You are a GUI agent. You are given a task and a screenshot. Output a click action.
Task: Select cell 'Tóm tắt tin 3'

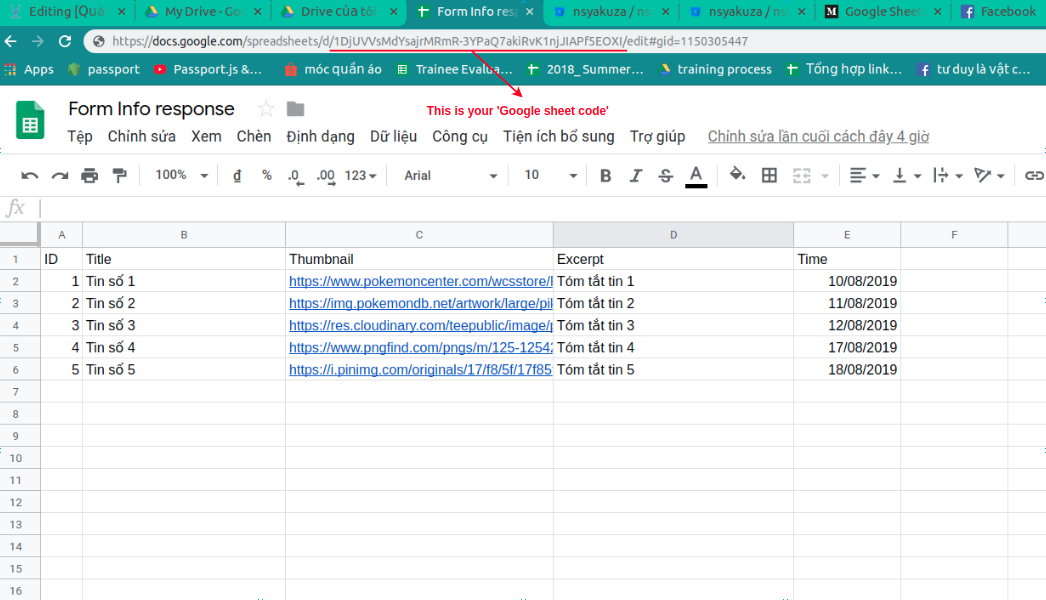tap(673, 325)
